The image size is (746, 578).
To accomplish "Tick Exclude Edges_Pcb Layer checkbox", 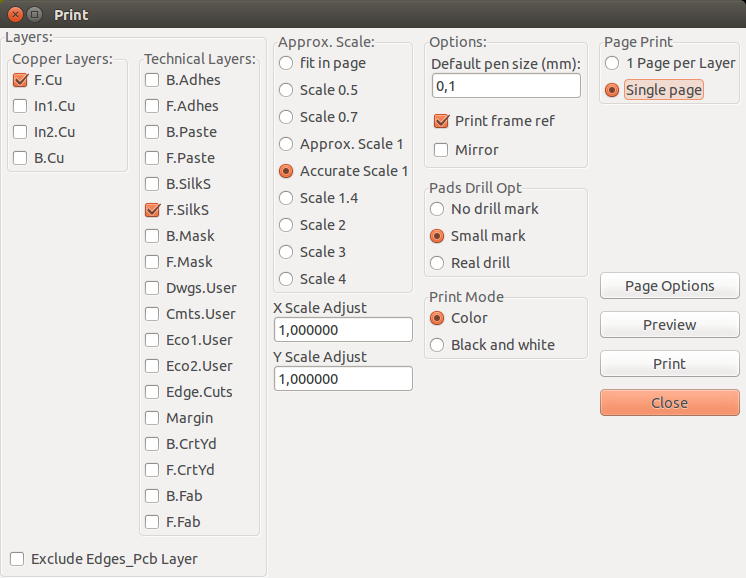I will [18, 559].
